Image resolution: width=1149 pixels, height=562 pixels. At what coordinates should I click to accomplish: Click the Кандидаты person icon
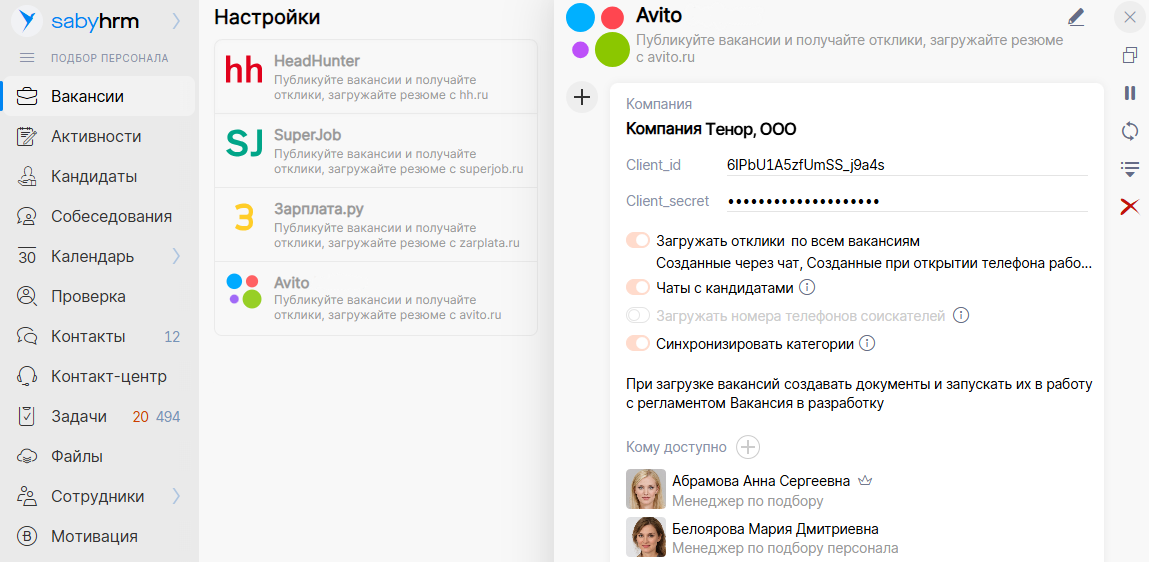point(27,177)
